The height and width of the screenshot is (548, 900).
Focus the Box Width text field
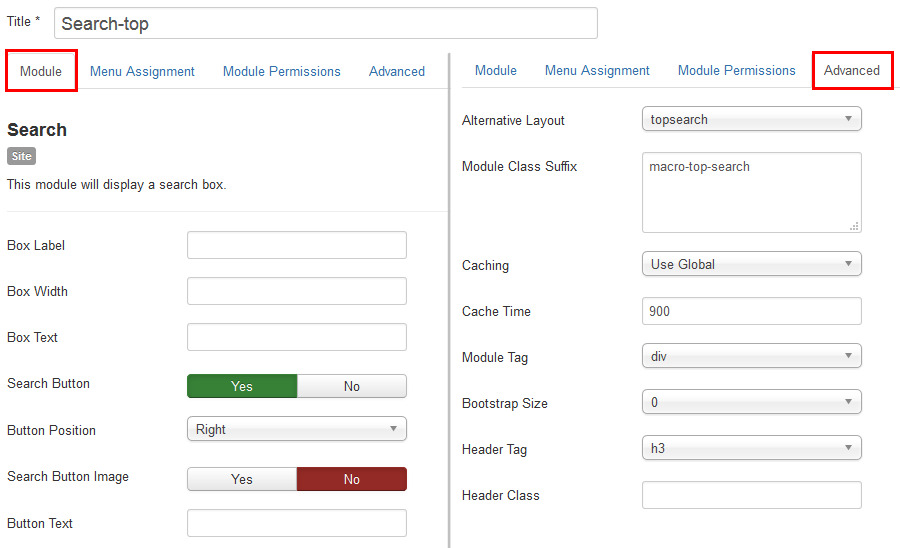[296, 291]
